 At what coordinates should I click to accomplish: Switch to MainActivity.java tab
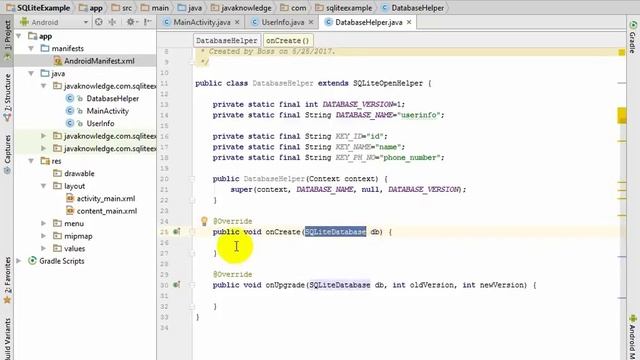202,22
